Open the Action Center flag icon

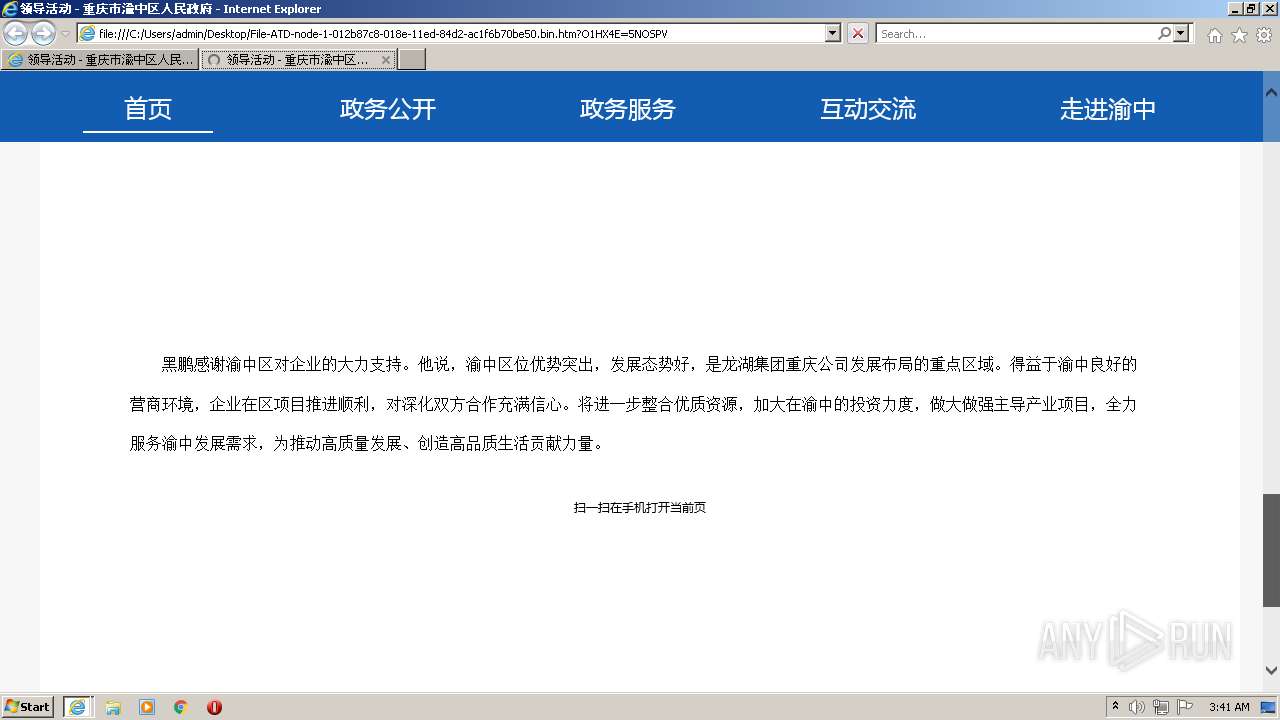coord(1185,707)
